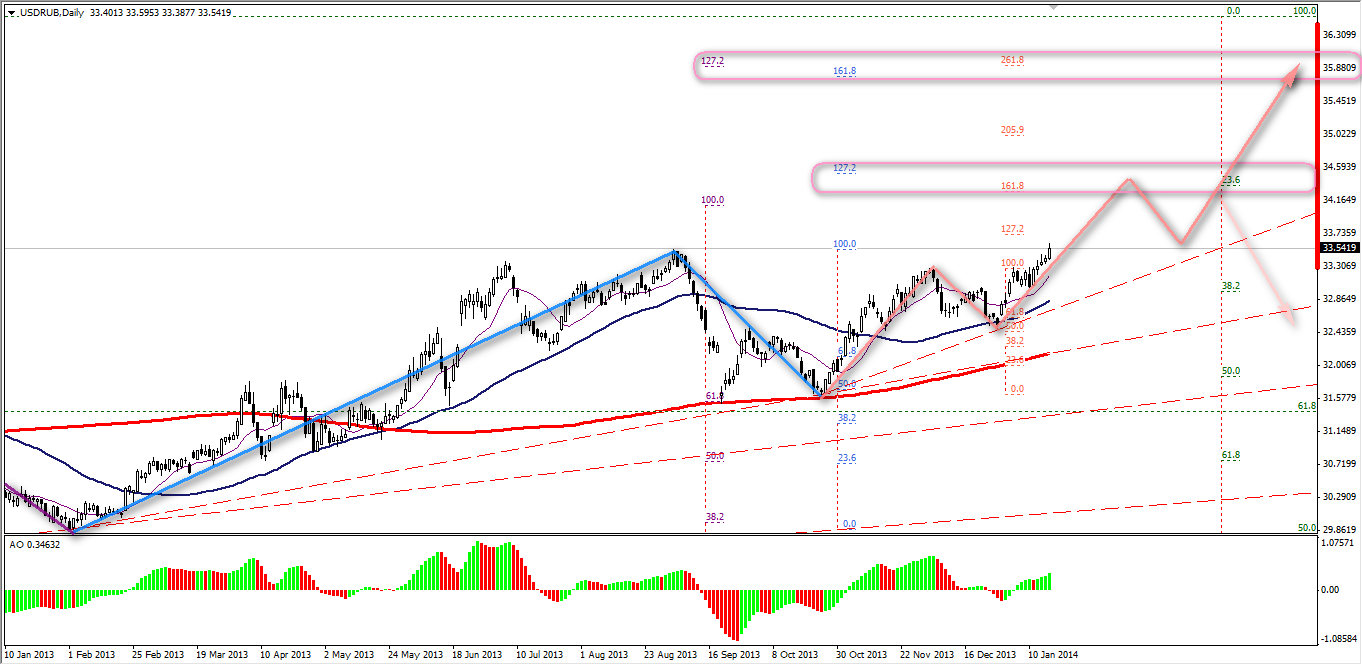
Task: Click the AO 0.34632 indicator label
Action: point(36,543)
